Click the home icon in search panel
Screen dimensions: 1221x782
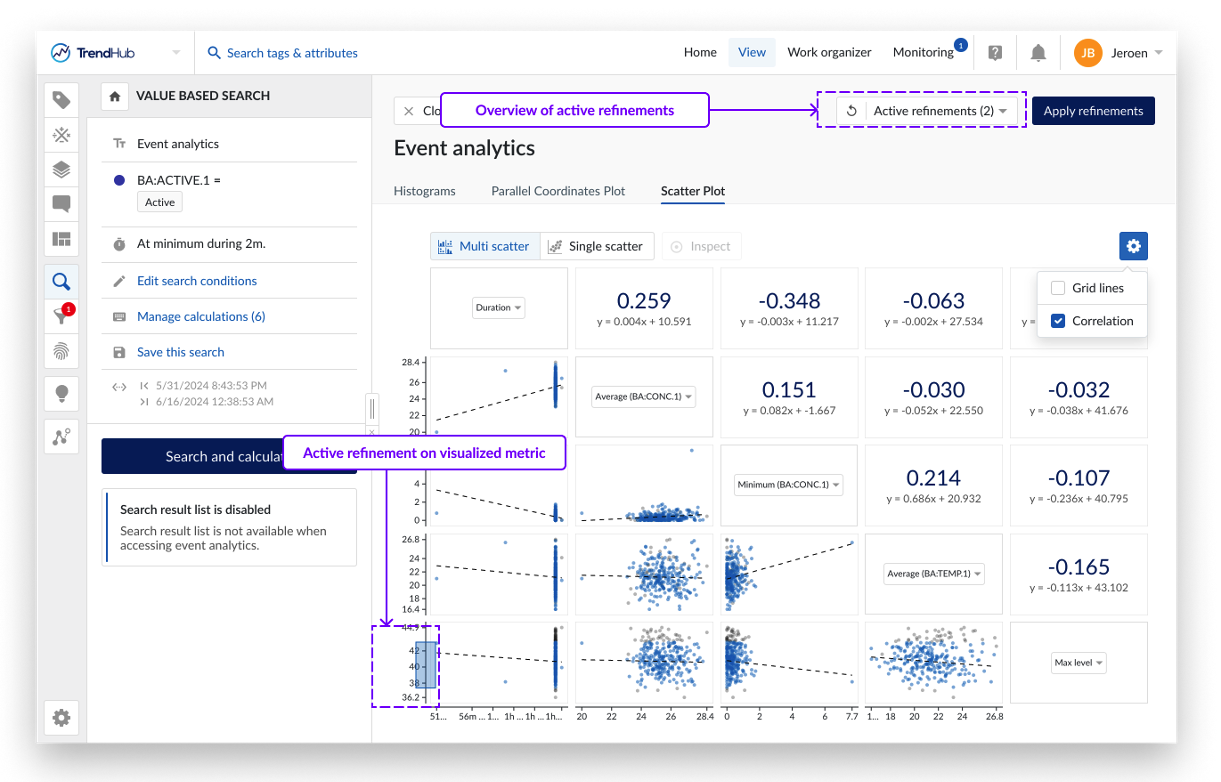[x=115, y=96]
